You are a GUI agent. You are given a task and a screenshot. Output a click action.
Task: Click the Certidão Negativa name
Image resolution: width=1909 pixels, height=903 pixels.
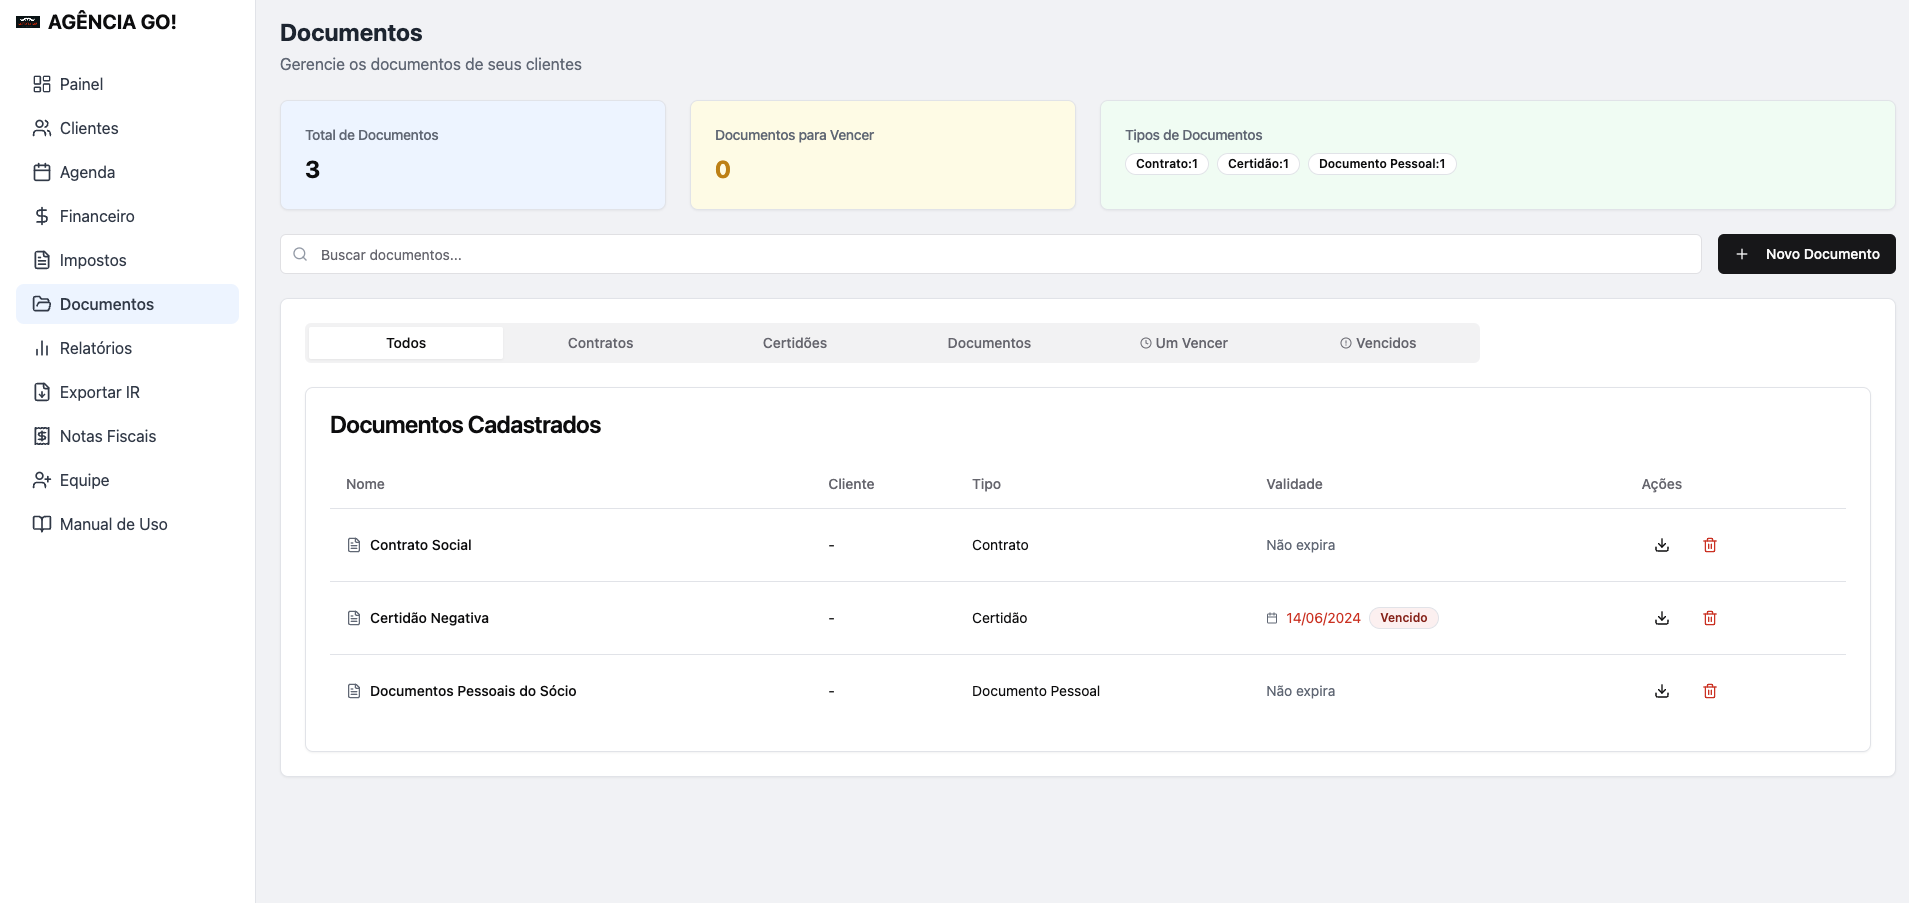(x=429, y=618)
